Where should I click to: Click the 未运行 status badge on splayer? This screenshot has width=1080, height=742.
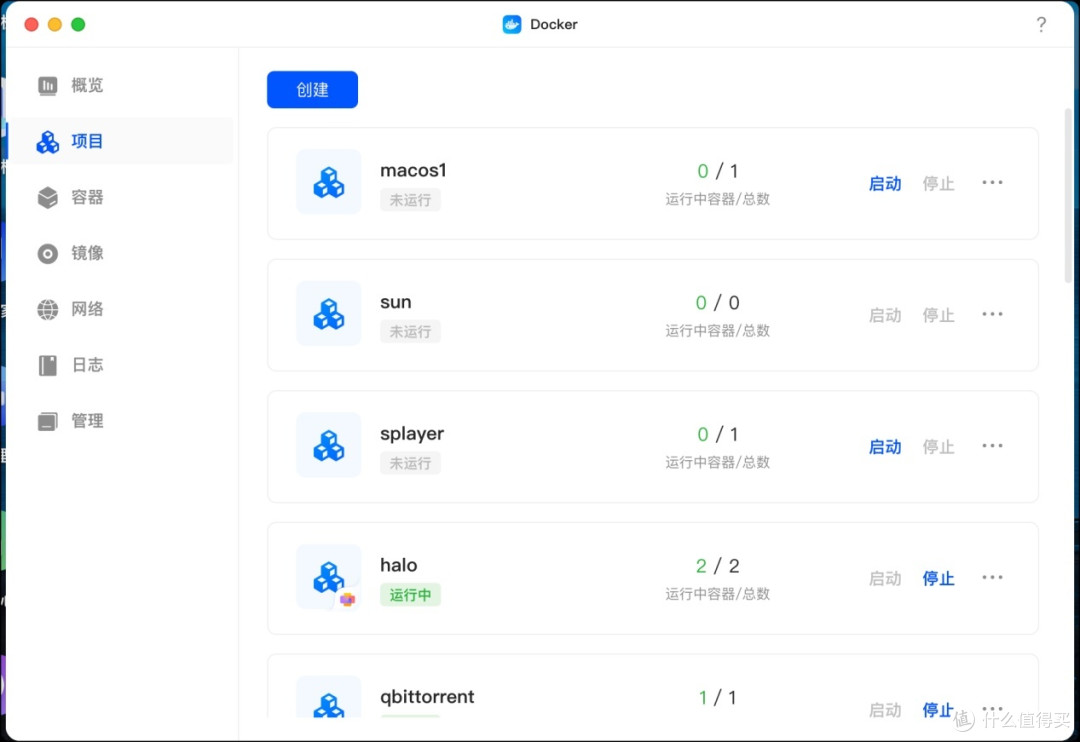point(410,463)
